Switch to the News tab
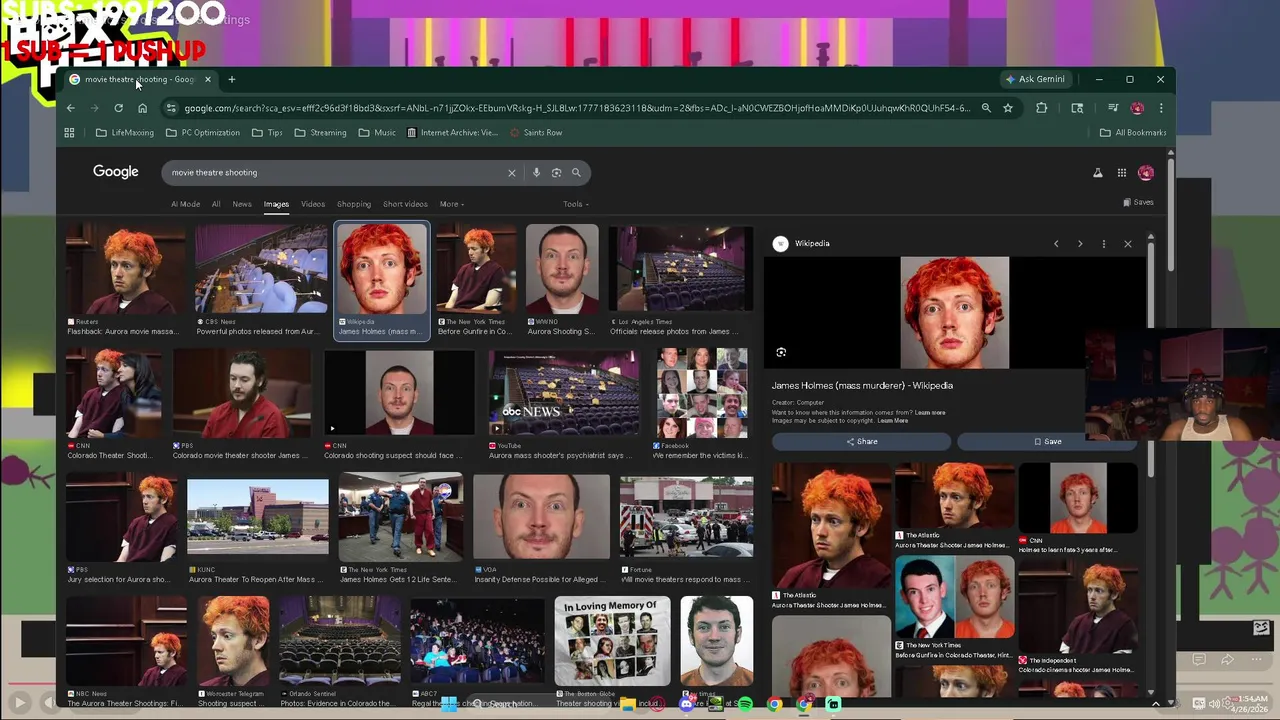Screen dimensions: 1280x720 click(242, 204)
